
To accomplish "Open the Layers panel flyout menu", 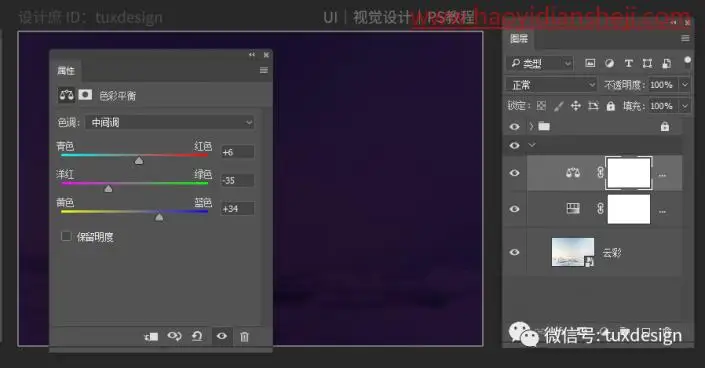I will tap(685, 39).
